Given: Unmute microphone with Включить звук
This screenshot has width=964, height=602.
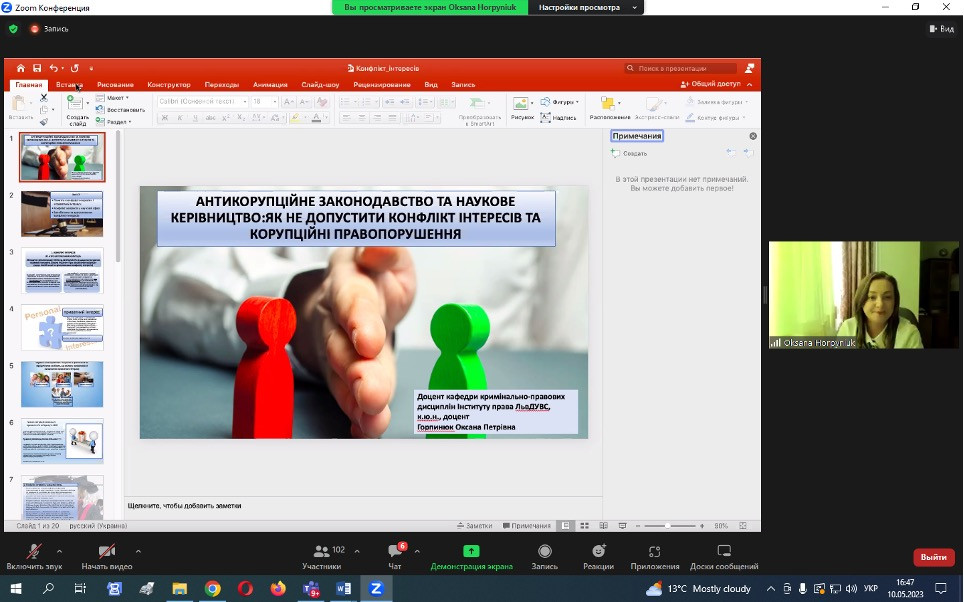Looking at the screenshot, I should (x=34, y=552).
